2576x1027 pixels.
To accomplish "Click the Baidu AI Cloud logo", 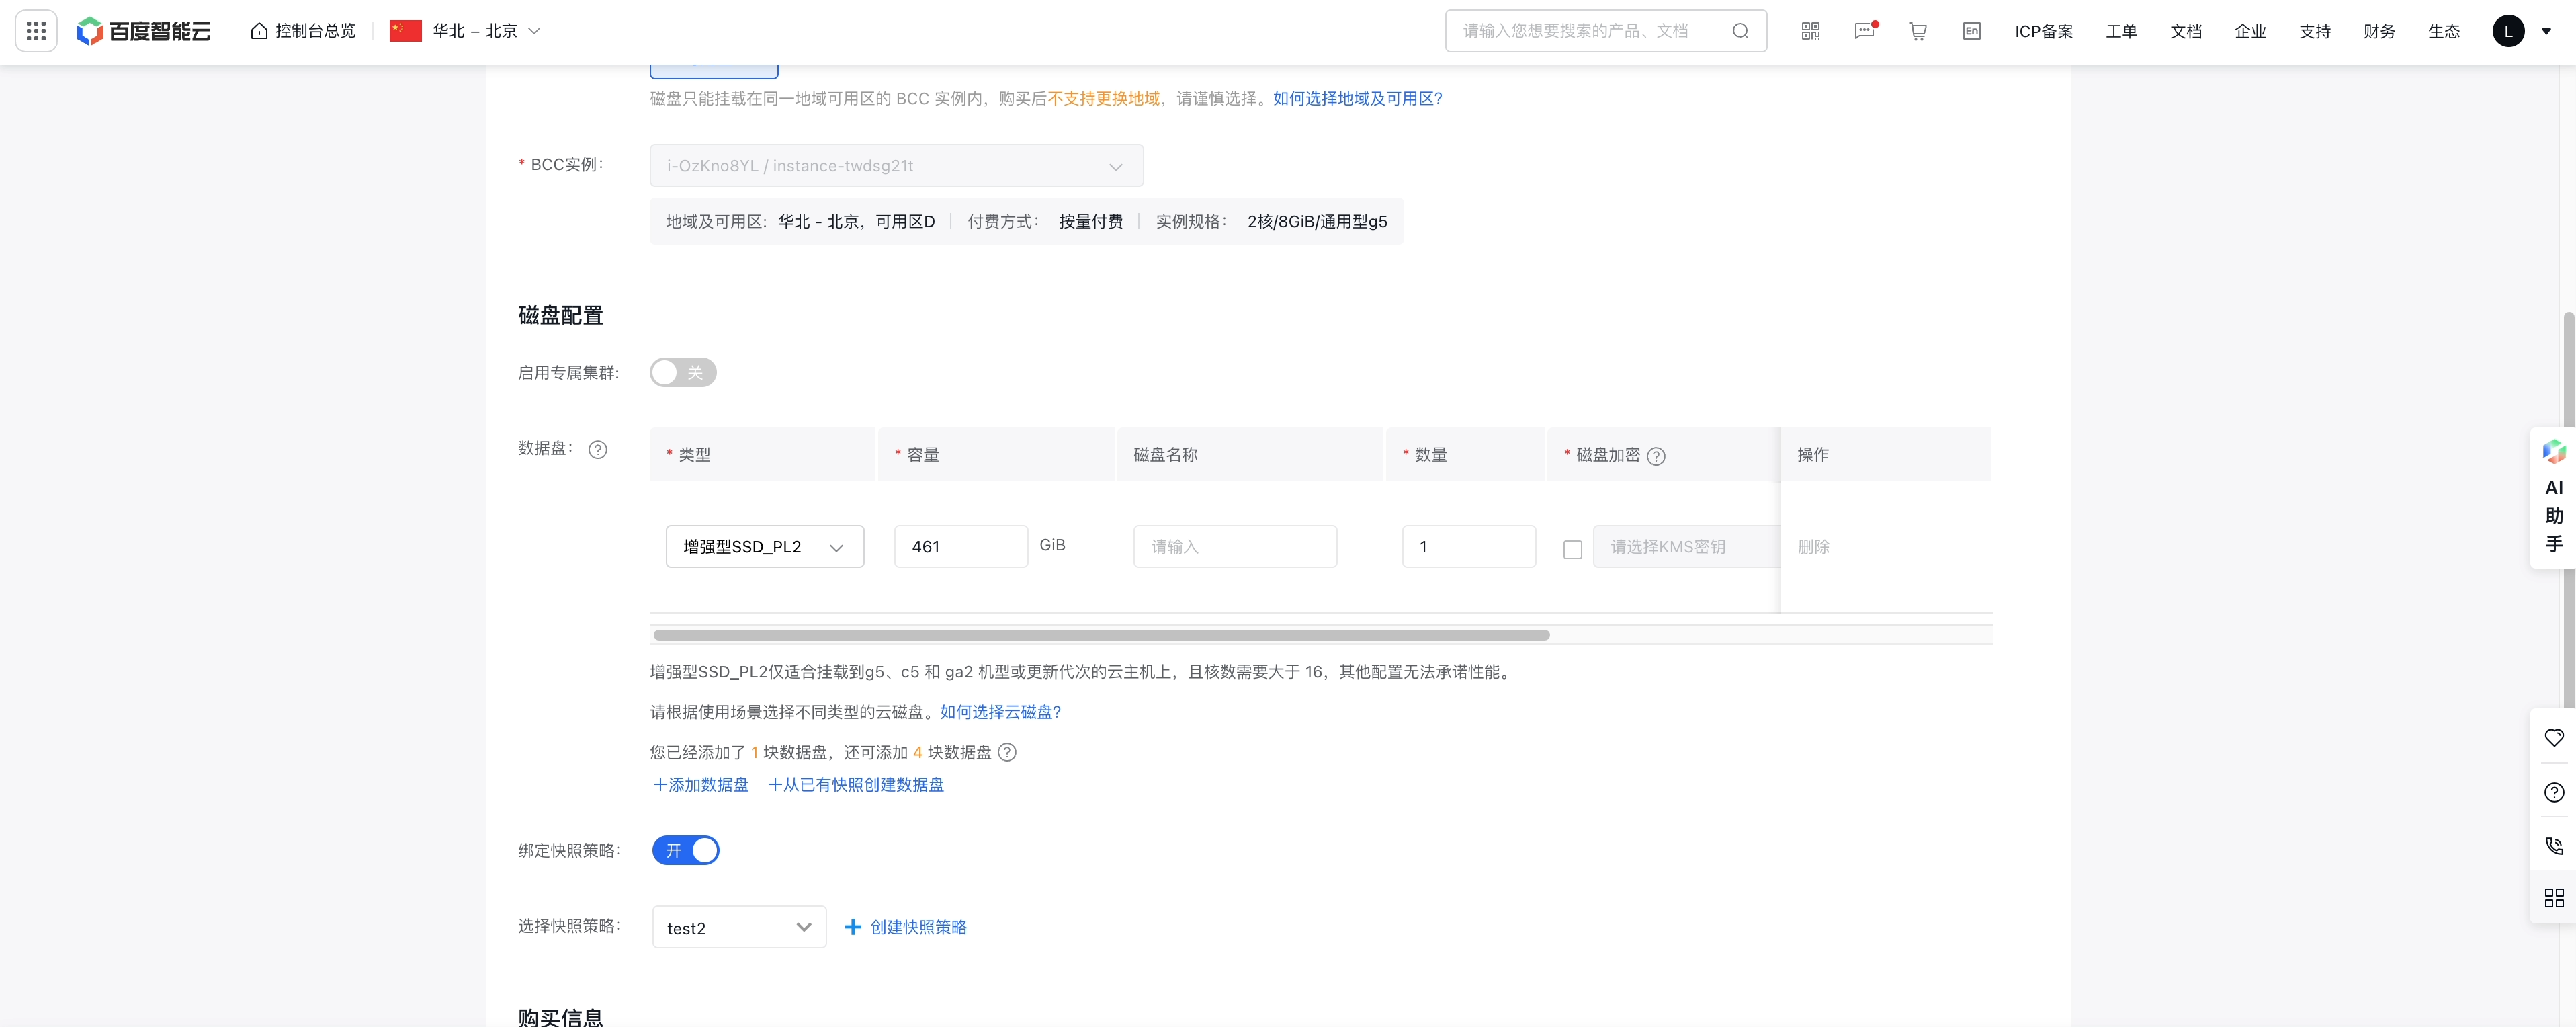I will [144, 31].
